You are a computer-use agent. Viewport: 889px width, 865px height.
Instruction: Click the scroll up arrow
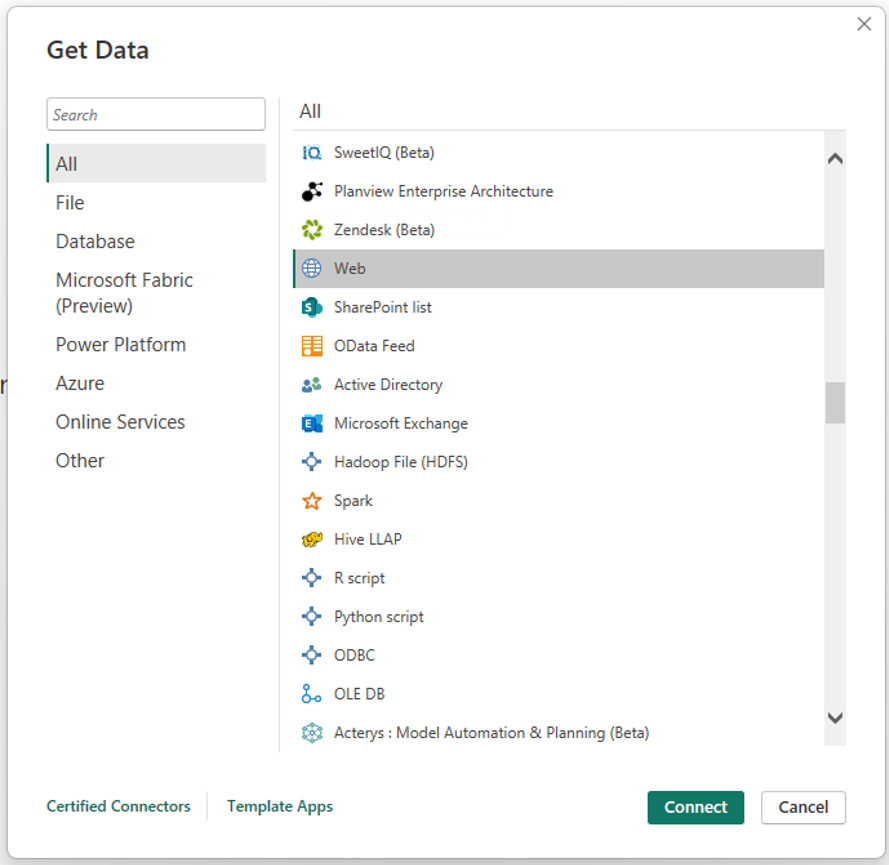835,159
